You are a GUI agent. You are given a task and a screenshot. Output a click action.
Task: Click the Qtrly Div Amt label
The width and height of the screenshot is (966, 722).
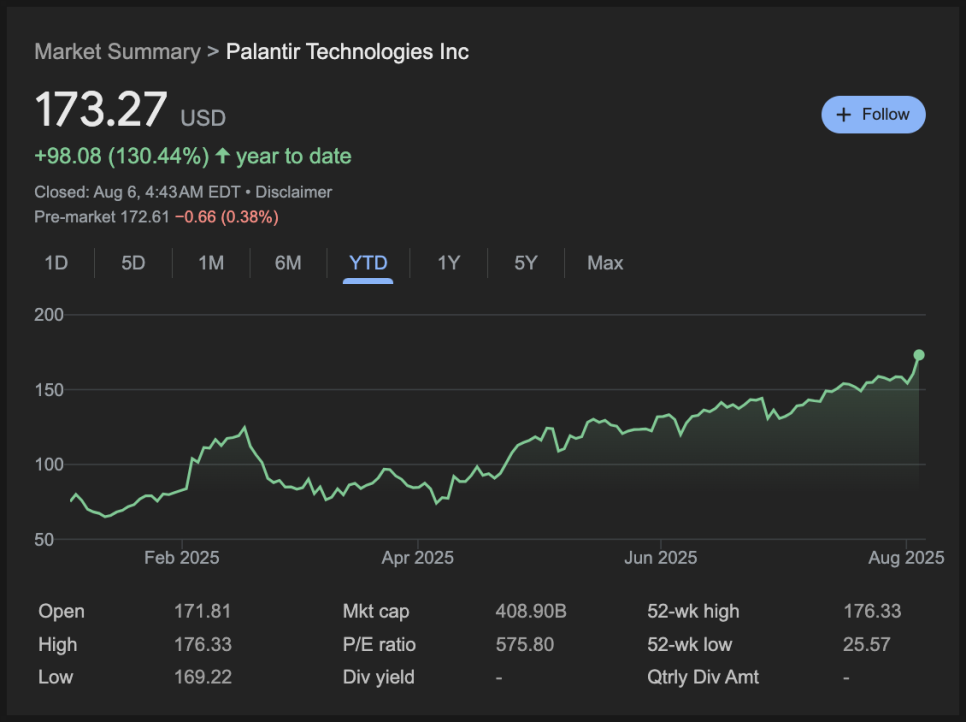click(703, 677)
